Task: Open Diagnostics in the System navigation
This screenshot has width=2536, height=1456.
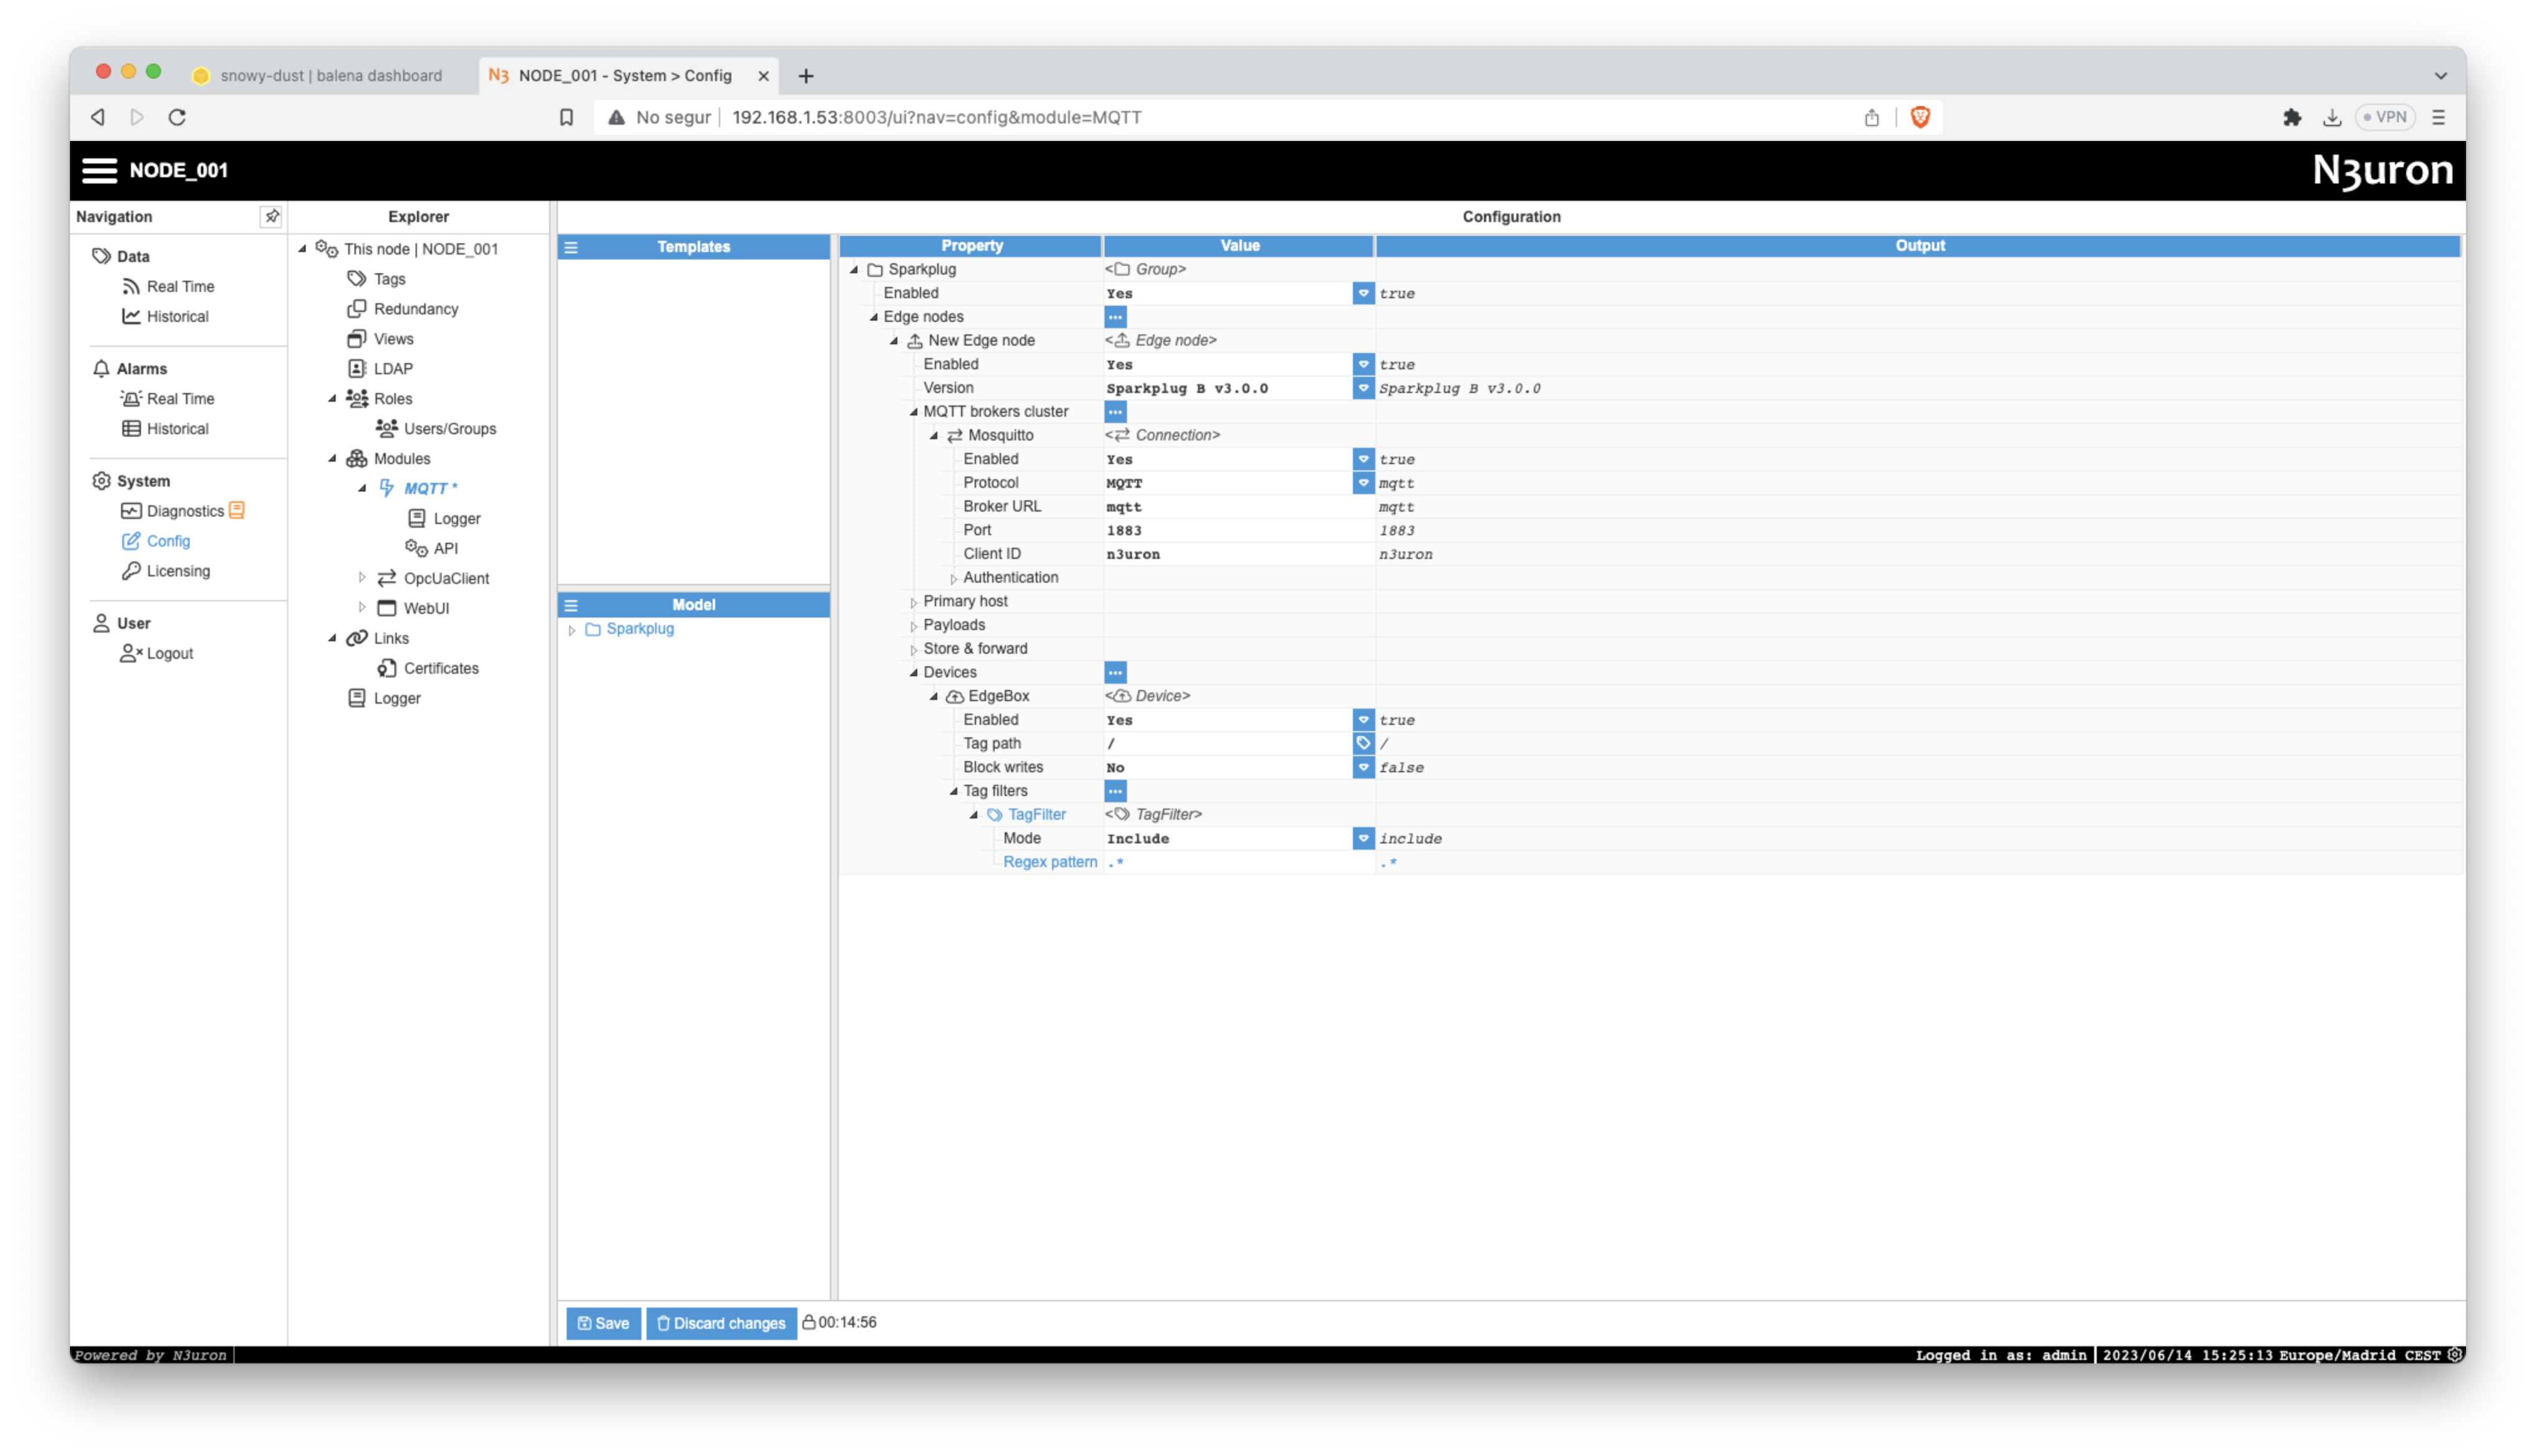Action: tap(185, 511)
